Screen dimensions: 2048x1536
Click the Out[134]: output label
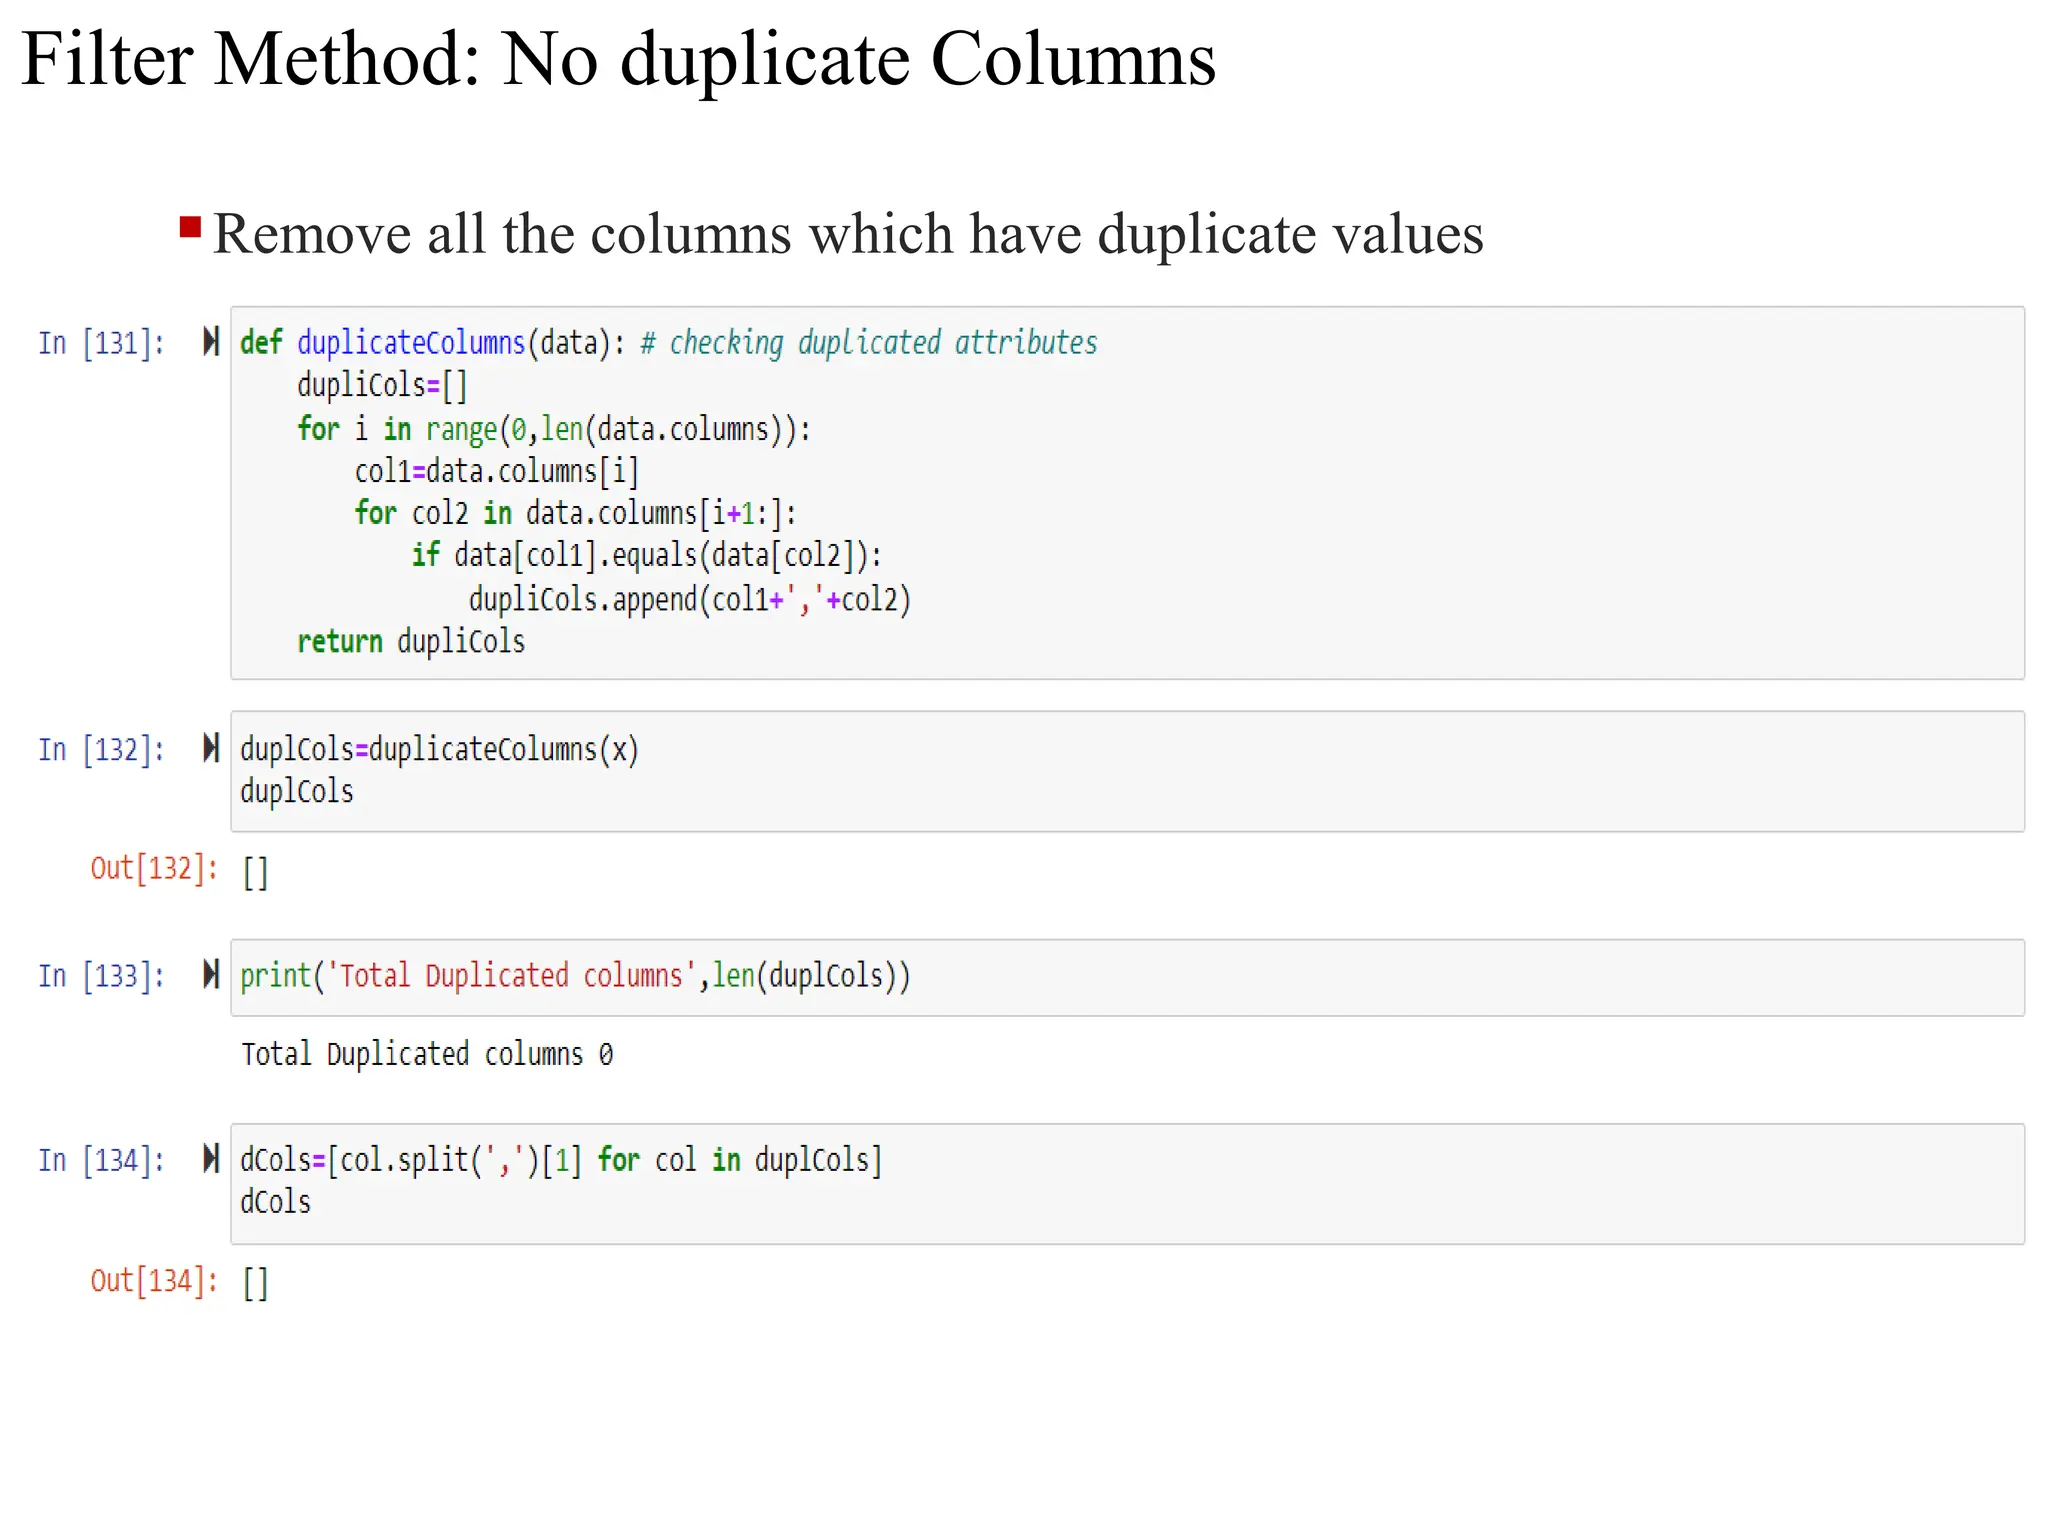[154, 1281]
